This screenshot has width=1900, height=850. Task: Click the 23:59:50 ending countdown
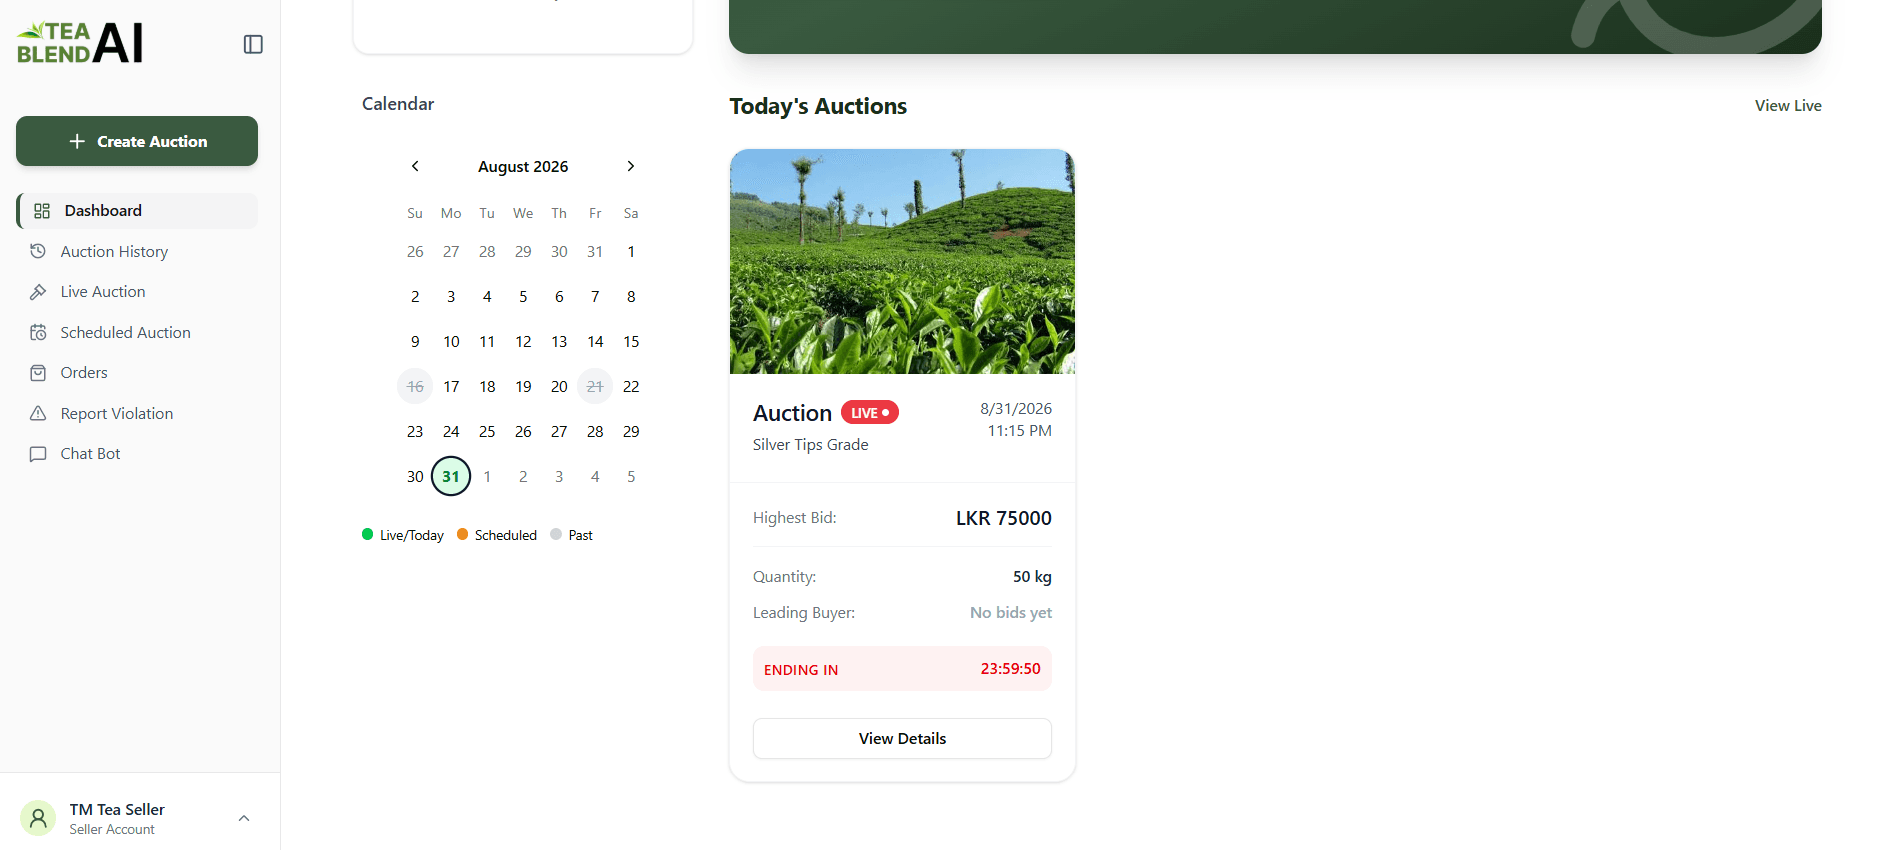coord(1010,669)
